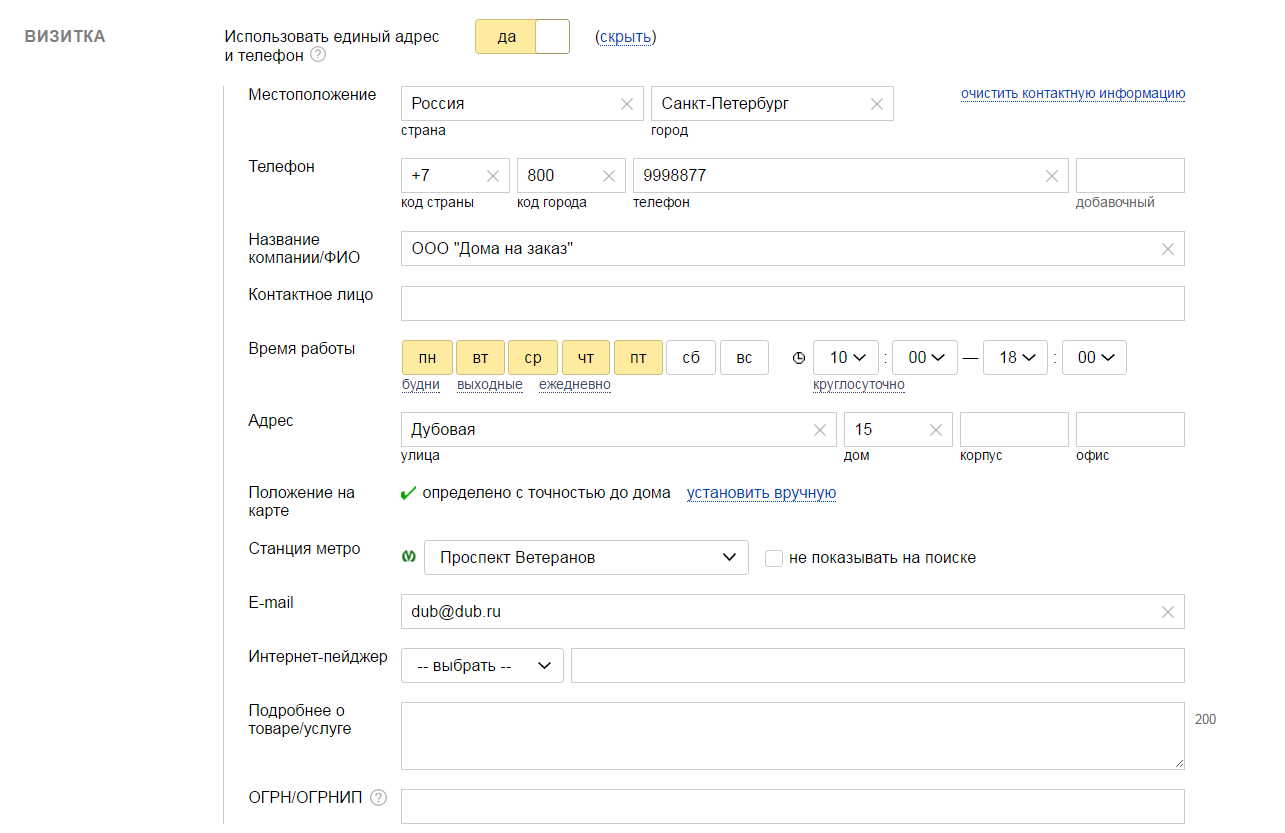
Task: Toggle the единый адрес switch set to да
Action: [x=522, y=37]
